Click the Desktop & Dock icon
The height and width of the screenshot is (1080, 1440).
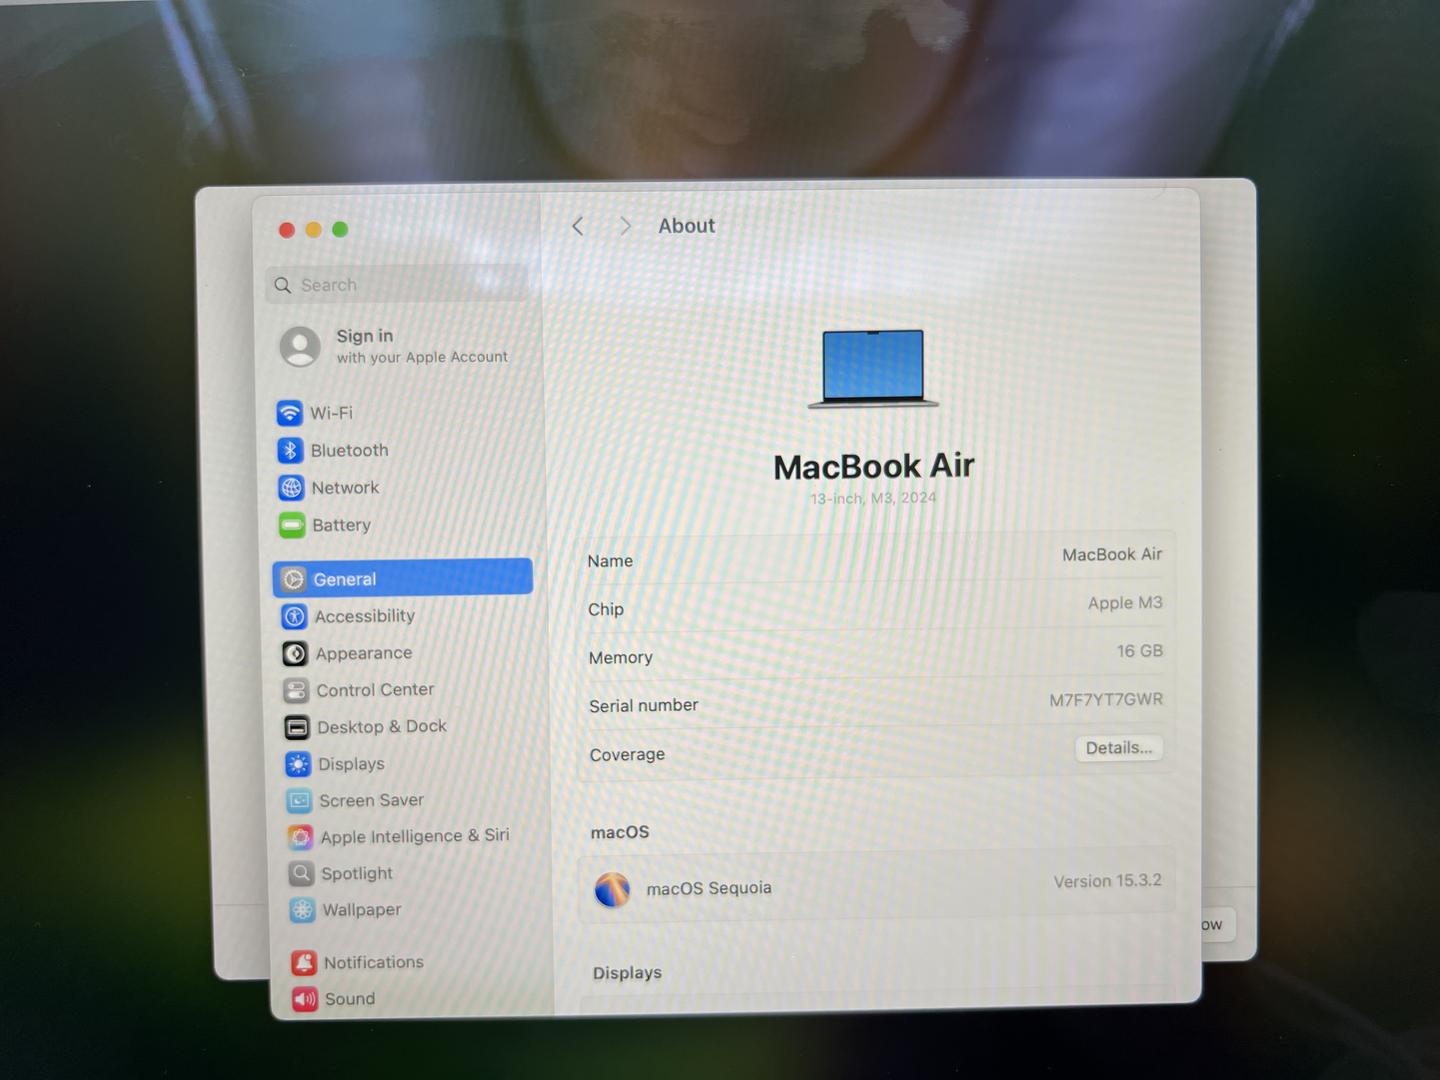click(x=297, y=727)
